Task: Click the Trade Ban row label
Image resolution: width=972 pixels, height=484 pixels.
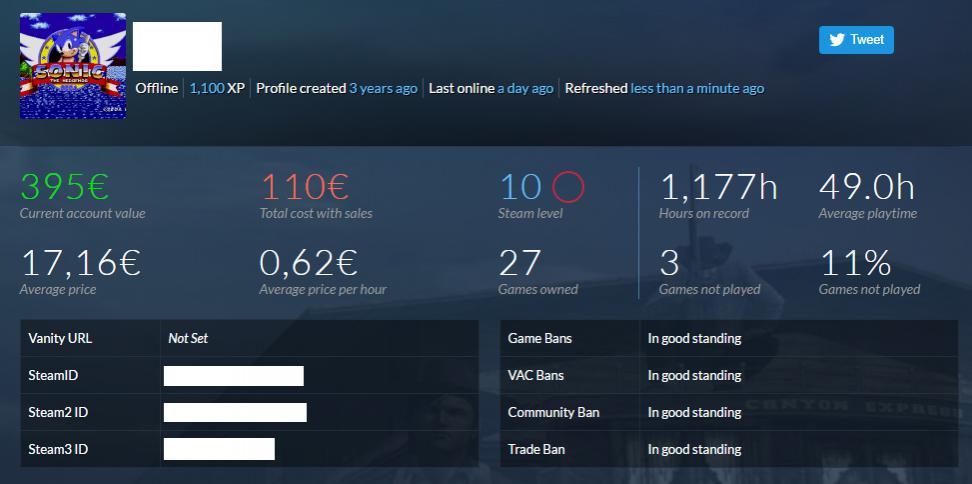Action: [536, 449]
